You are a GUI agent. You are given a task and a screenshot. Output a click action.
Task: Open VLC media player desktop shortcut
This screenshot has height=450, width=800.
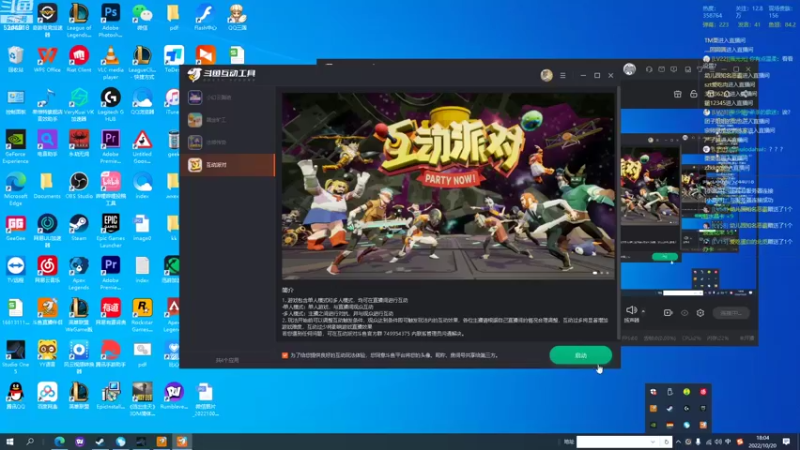coord(110,63)
